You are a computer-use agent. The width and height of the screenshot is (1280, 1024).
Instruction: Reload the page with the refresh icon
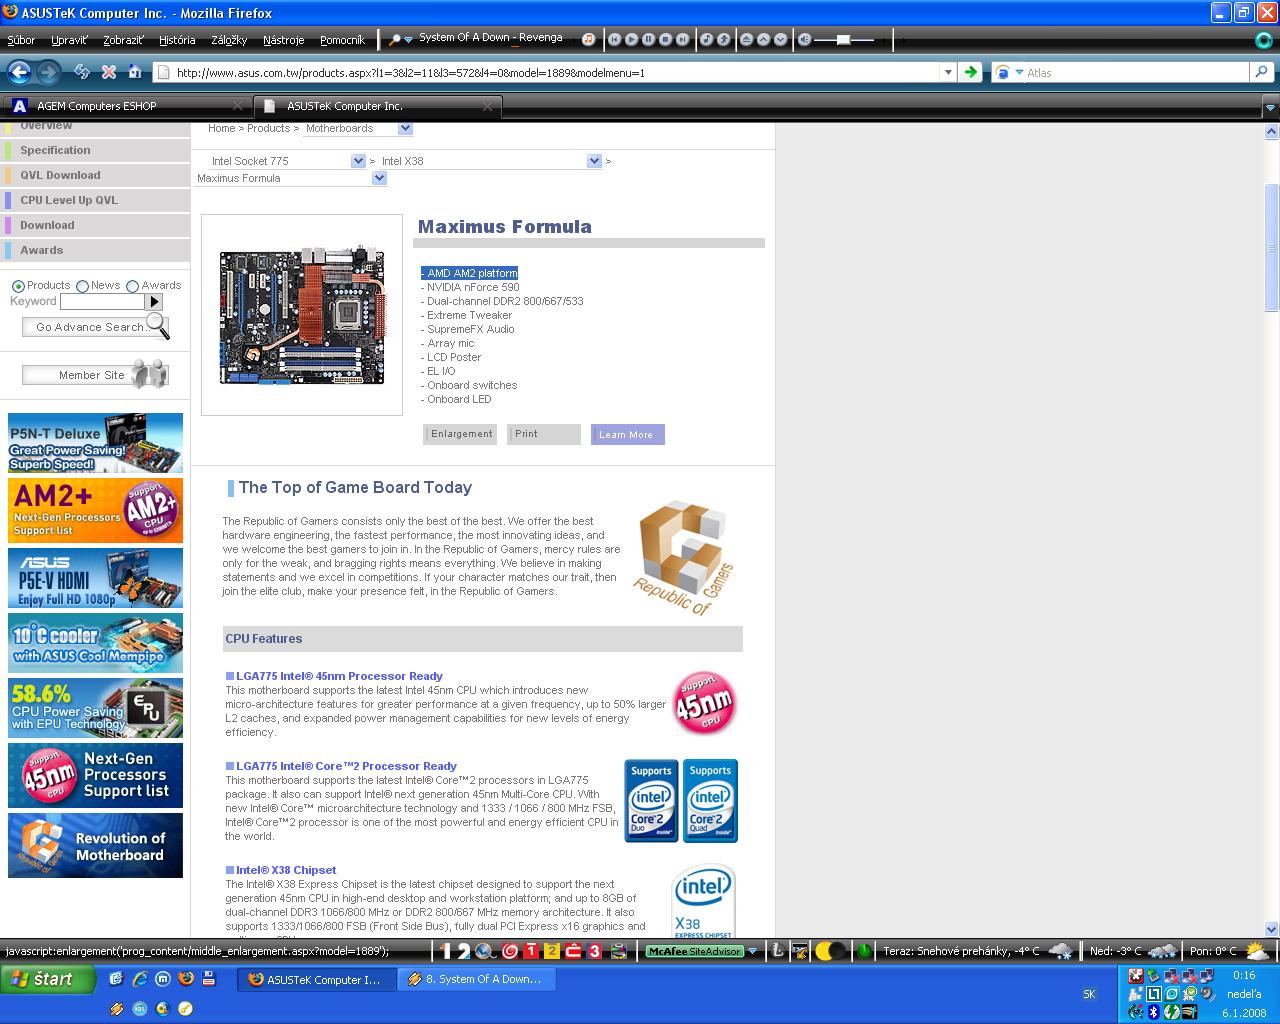point(82,72)
